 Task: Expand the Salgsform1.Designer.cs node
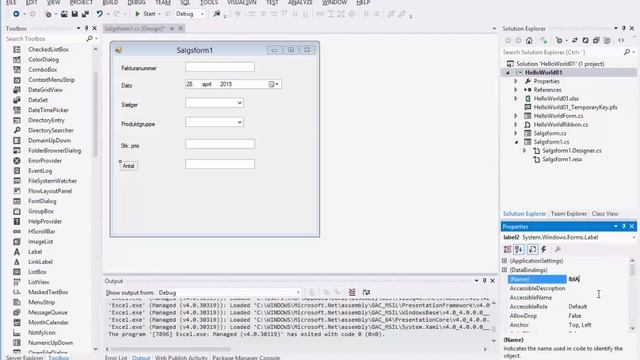point(525,151)
